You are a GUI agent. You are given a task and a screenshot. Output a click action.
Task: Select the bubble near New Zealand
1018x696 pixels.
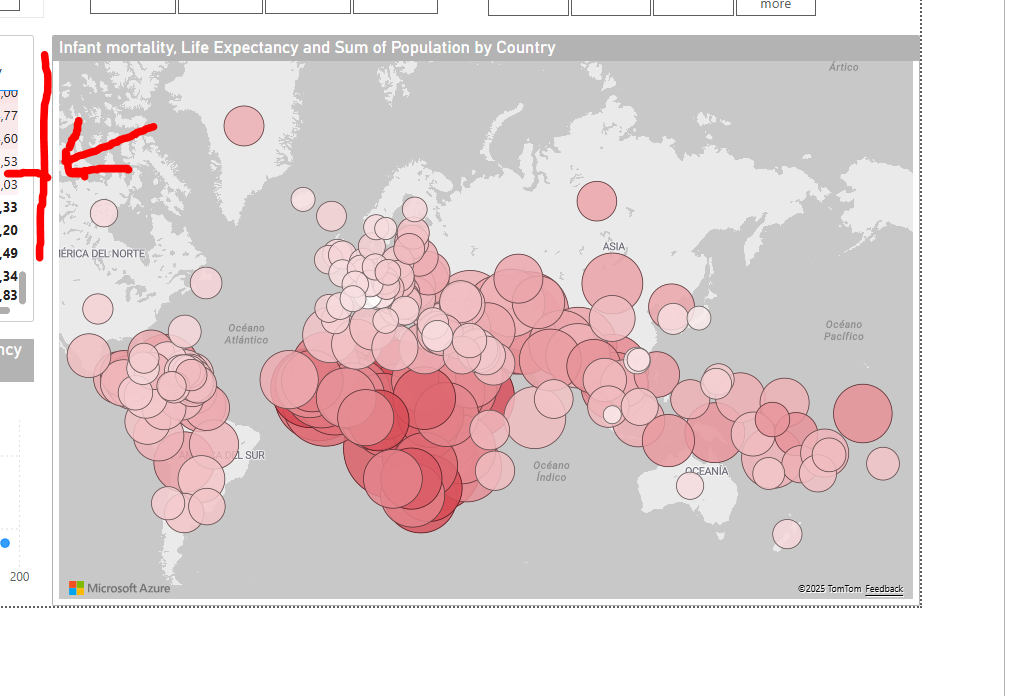pyautogui.click(x=787, y=534)
